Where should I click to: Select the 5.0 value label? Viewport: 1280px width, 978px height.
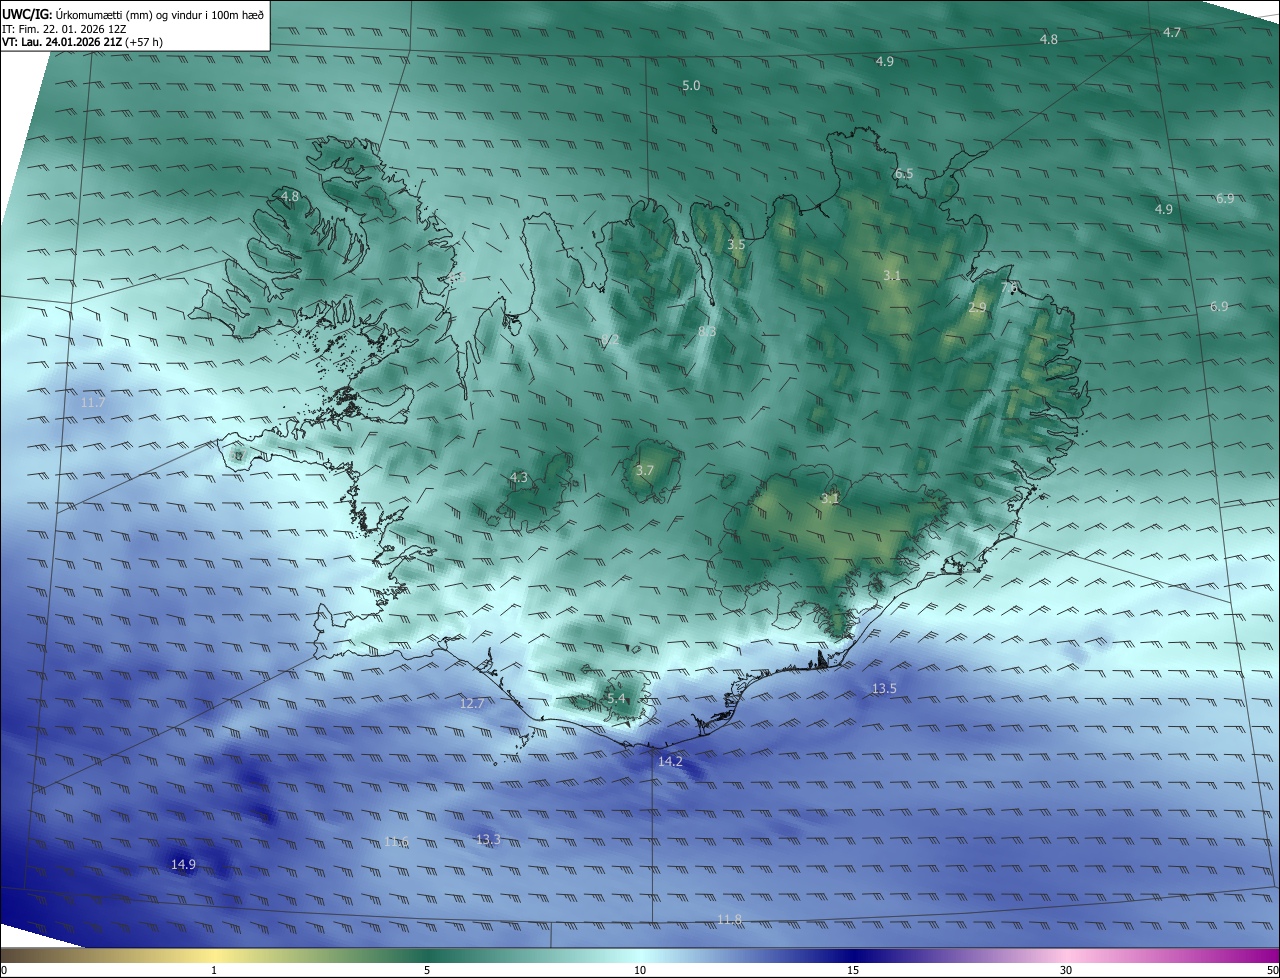(x=691, y=86)
